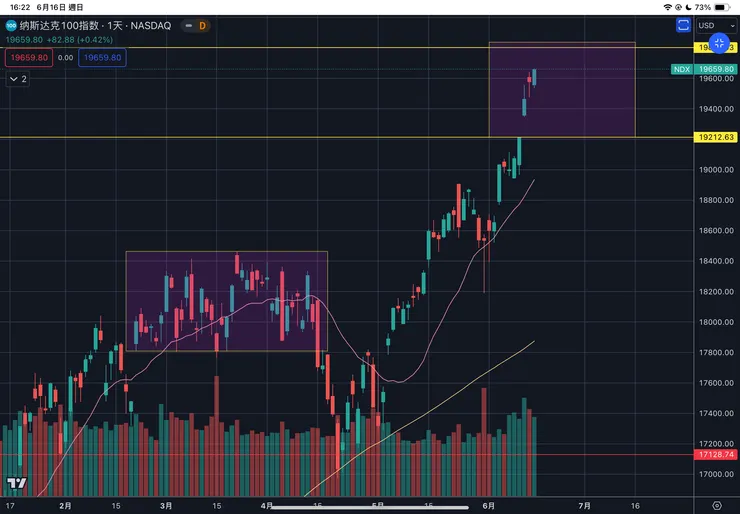The height and width of the screenshot is (514, 740).
Task: Click the blue buy price 19659.80 button
Action: coord(102,58)
